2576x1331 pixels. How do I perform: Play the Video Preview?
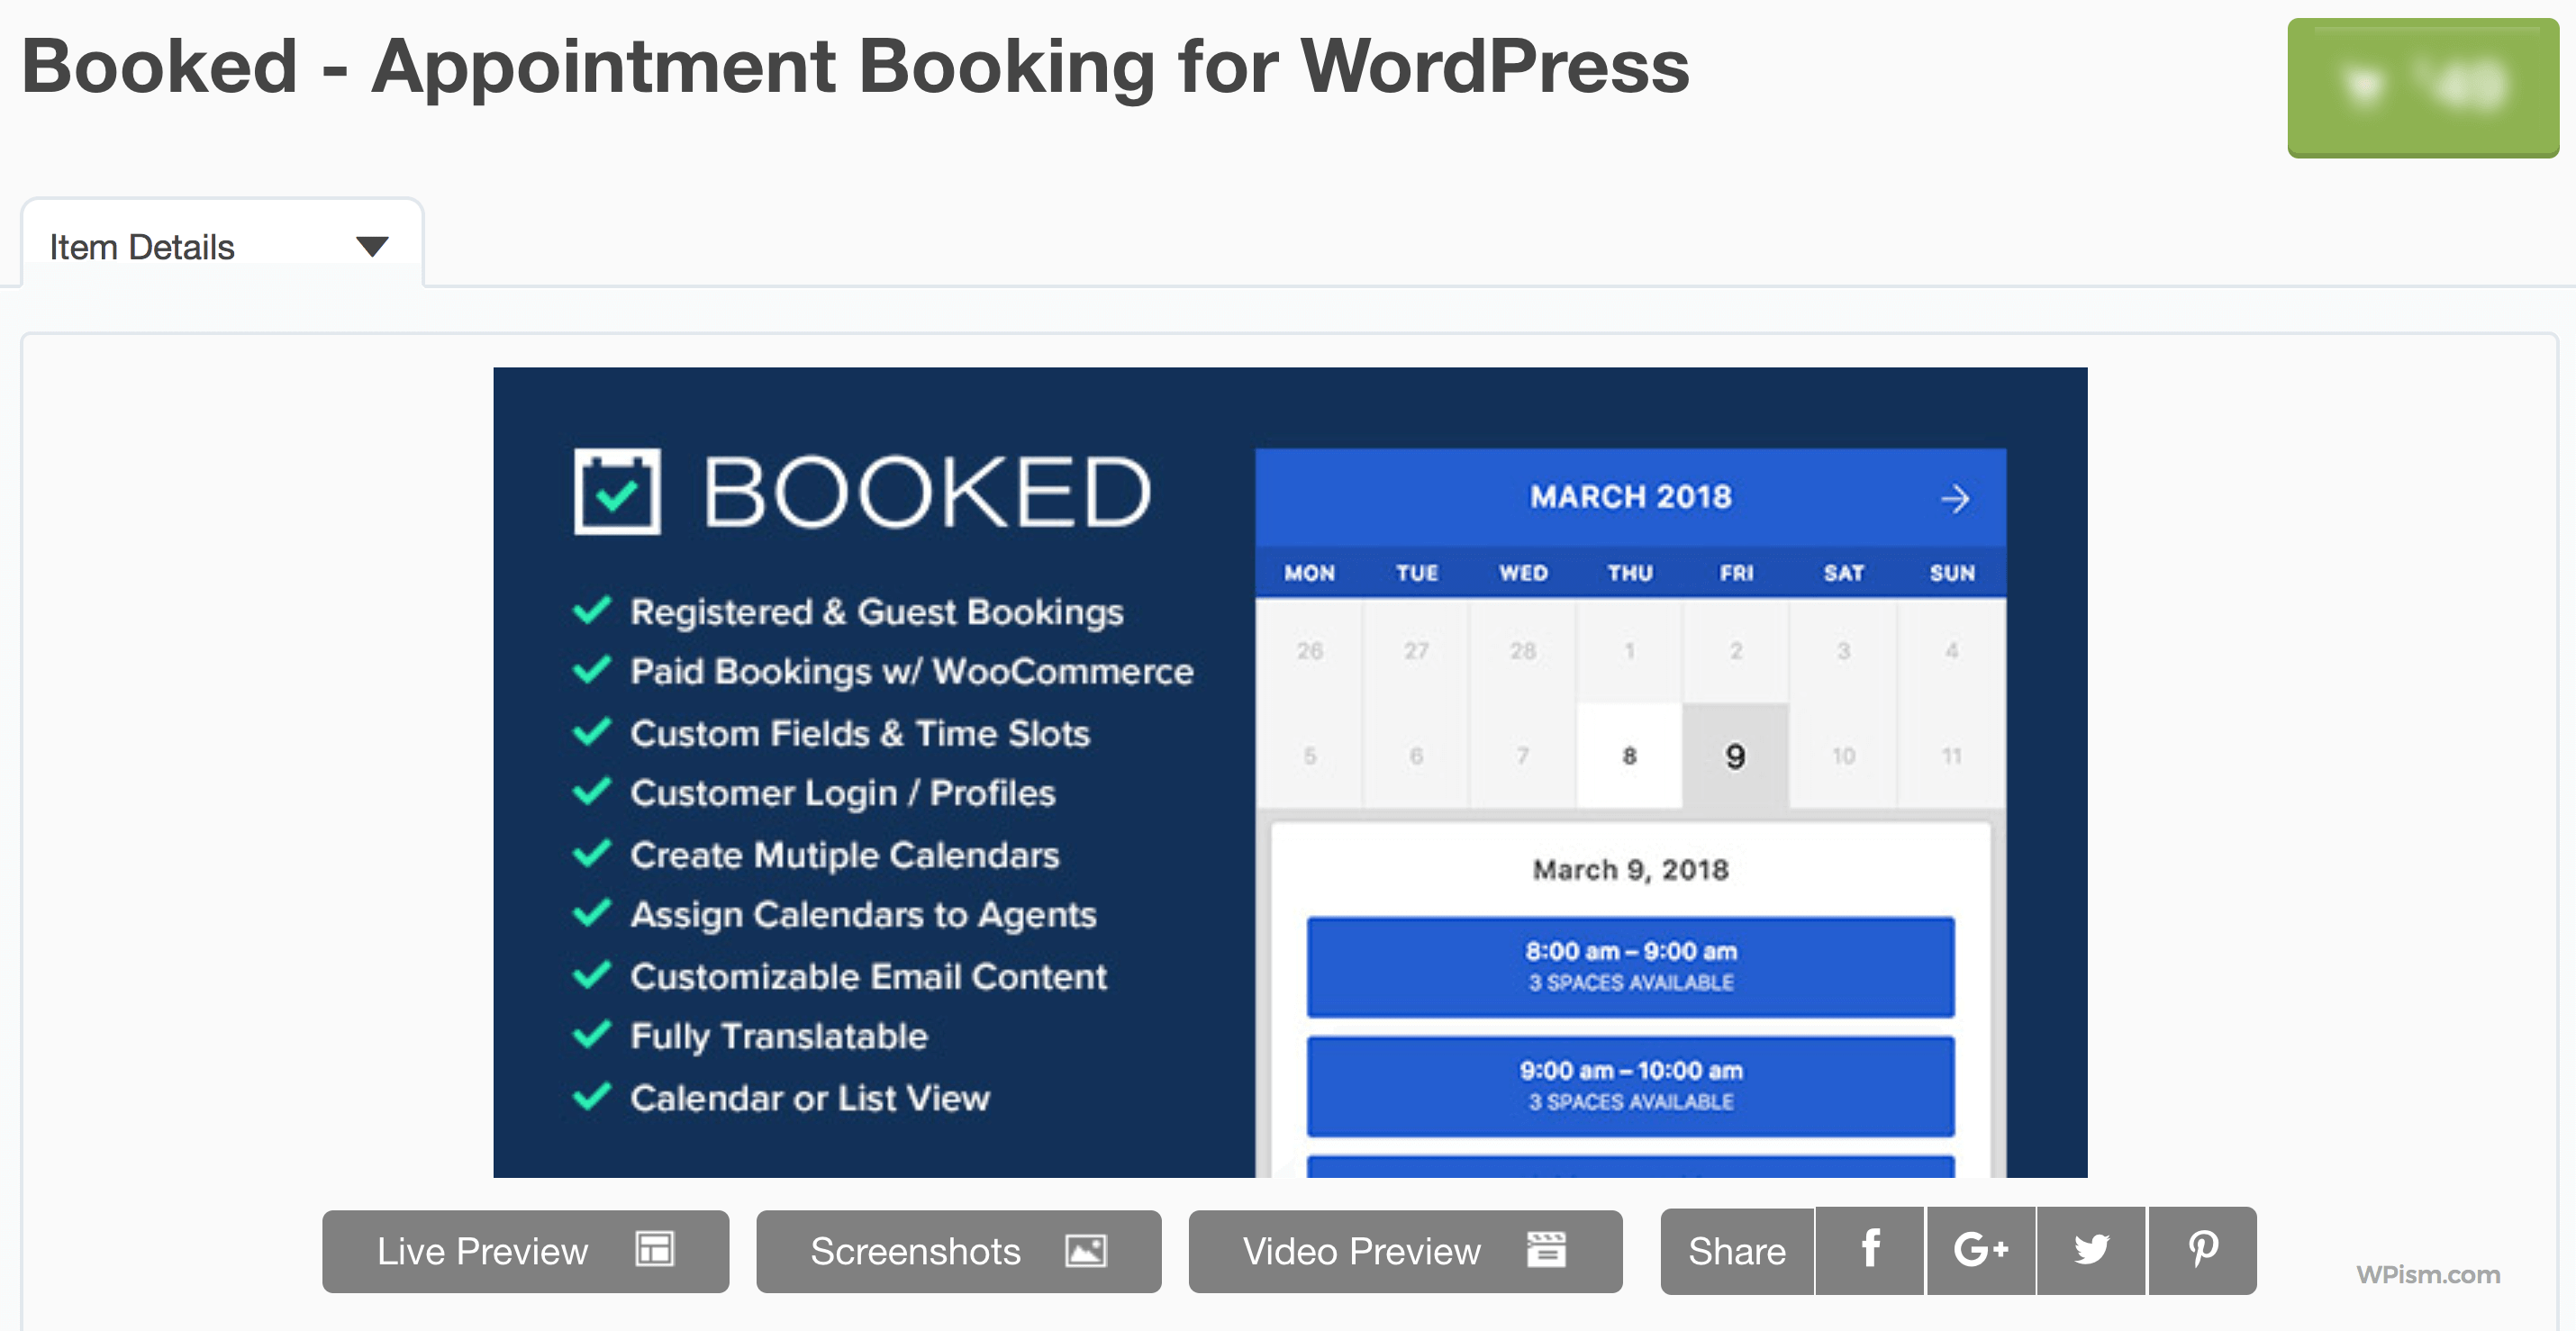coord(1405,1251)
